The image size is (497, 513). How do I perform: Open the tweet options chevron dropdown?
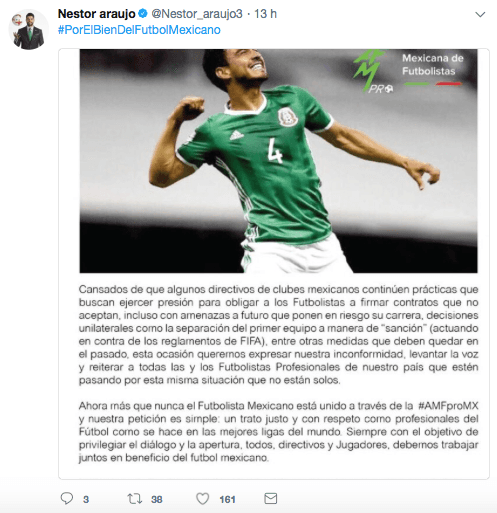(480, 14)
